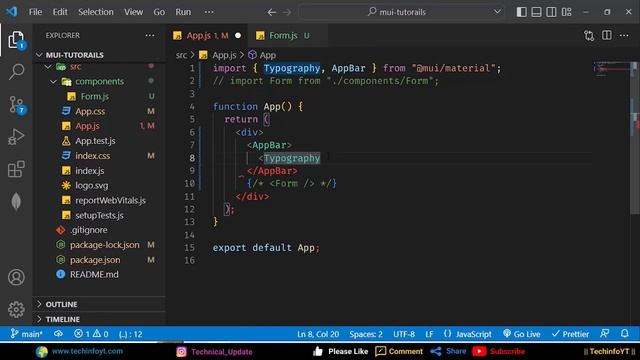Show more menus ellipsis in menu bar
This screenshot has width=640, height=360.
pyautogui.click(x=209, y=12)
